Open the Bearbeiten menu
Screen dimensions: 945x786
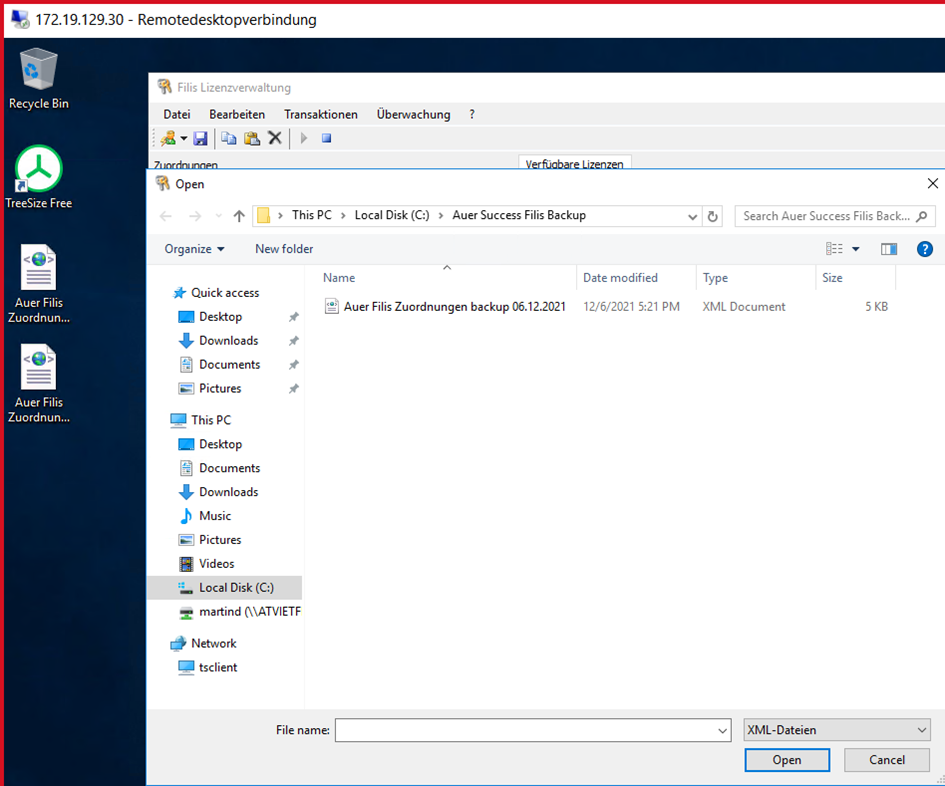pos(237,114)
